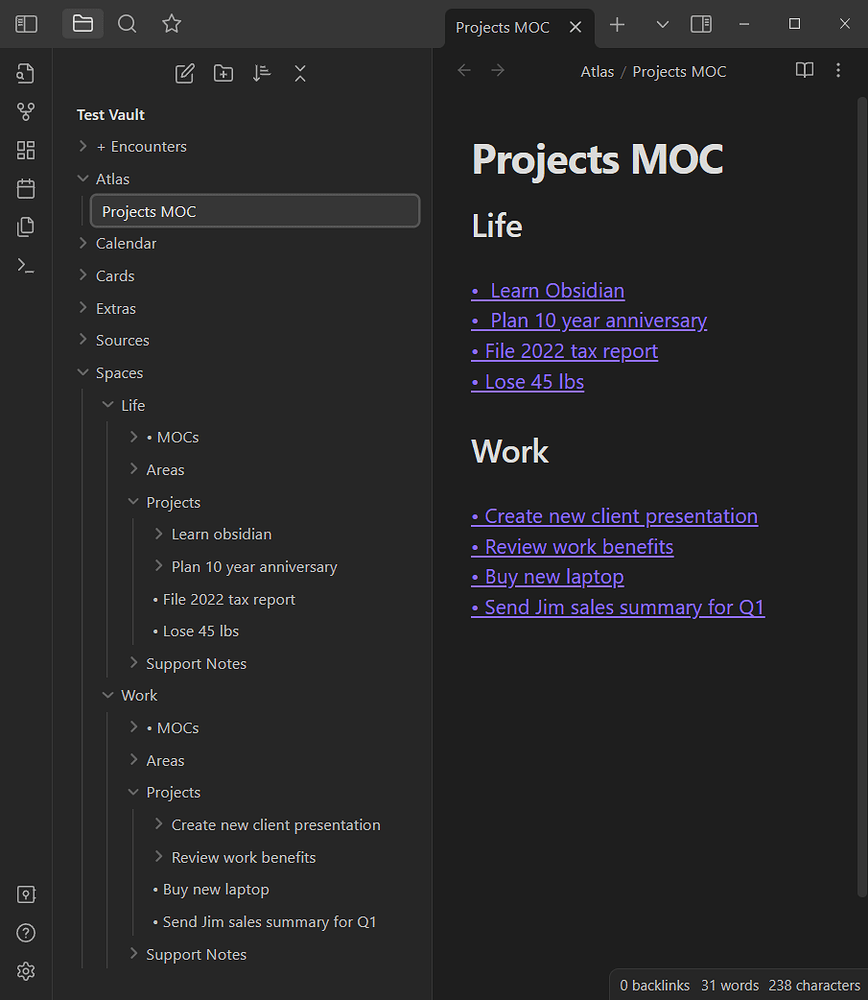Follow the Lose 45 lbs link
This screenshot has width=868, height=1000.
(528, 382)
